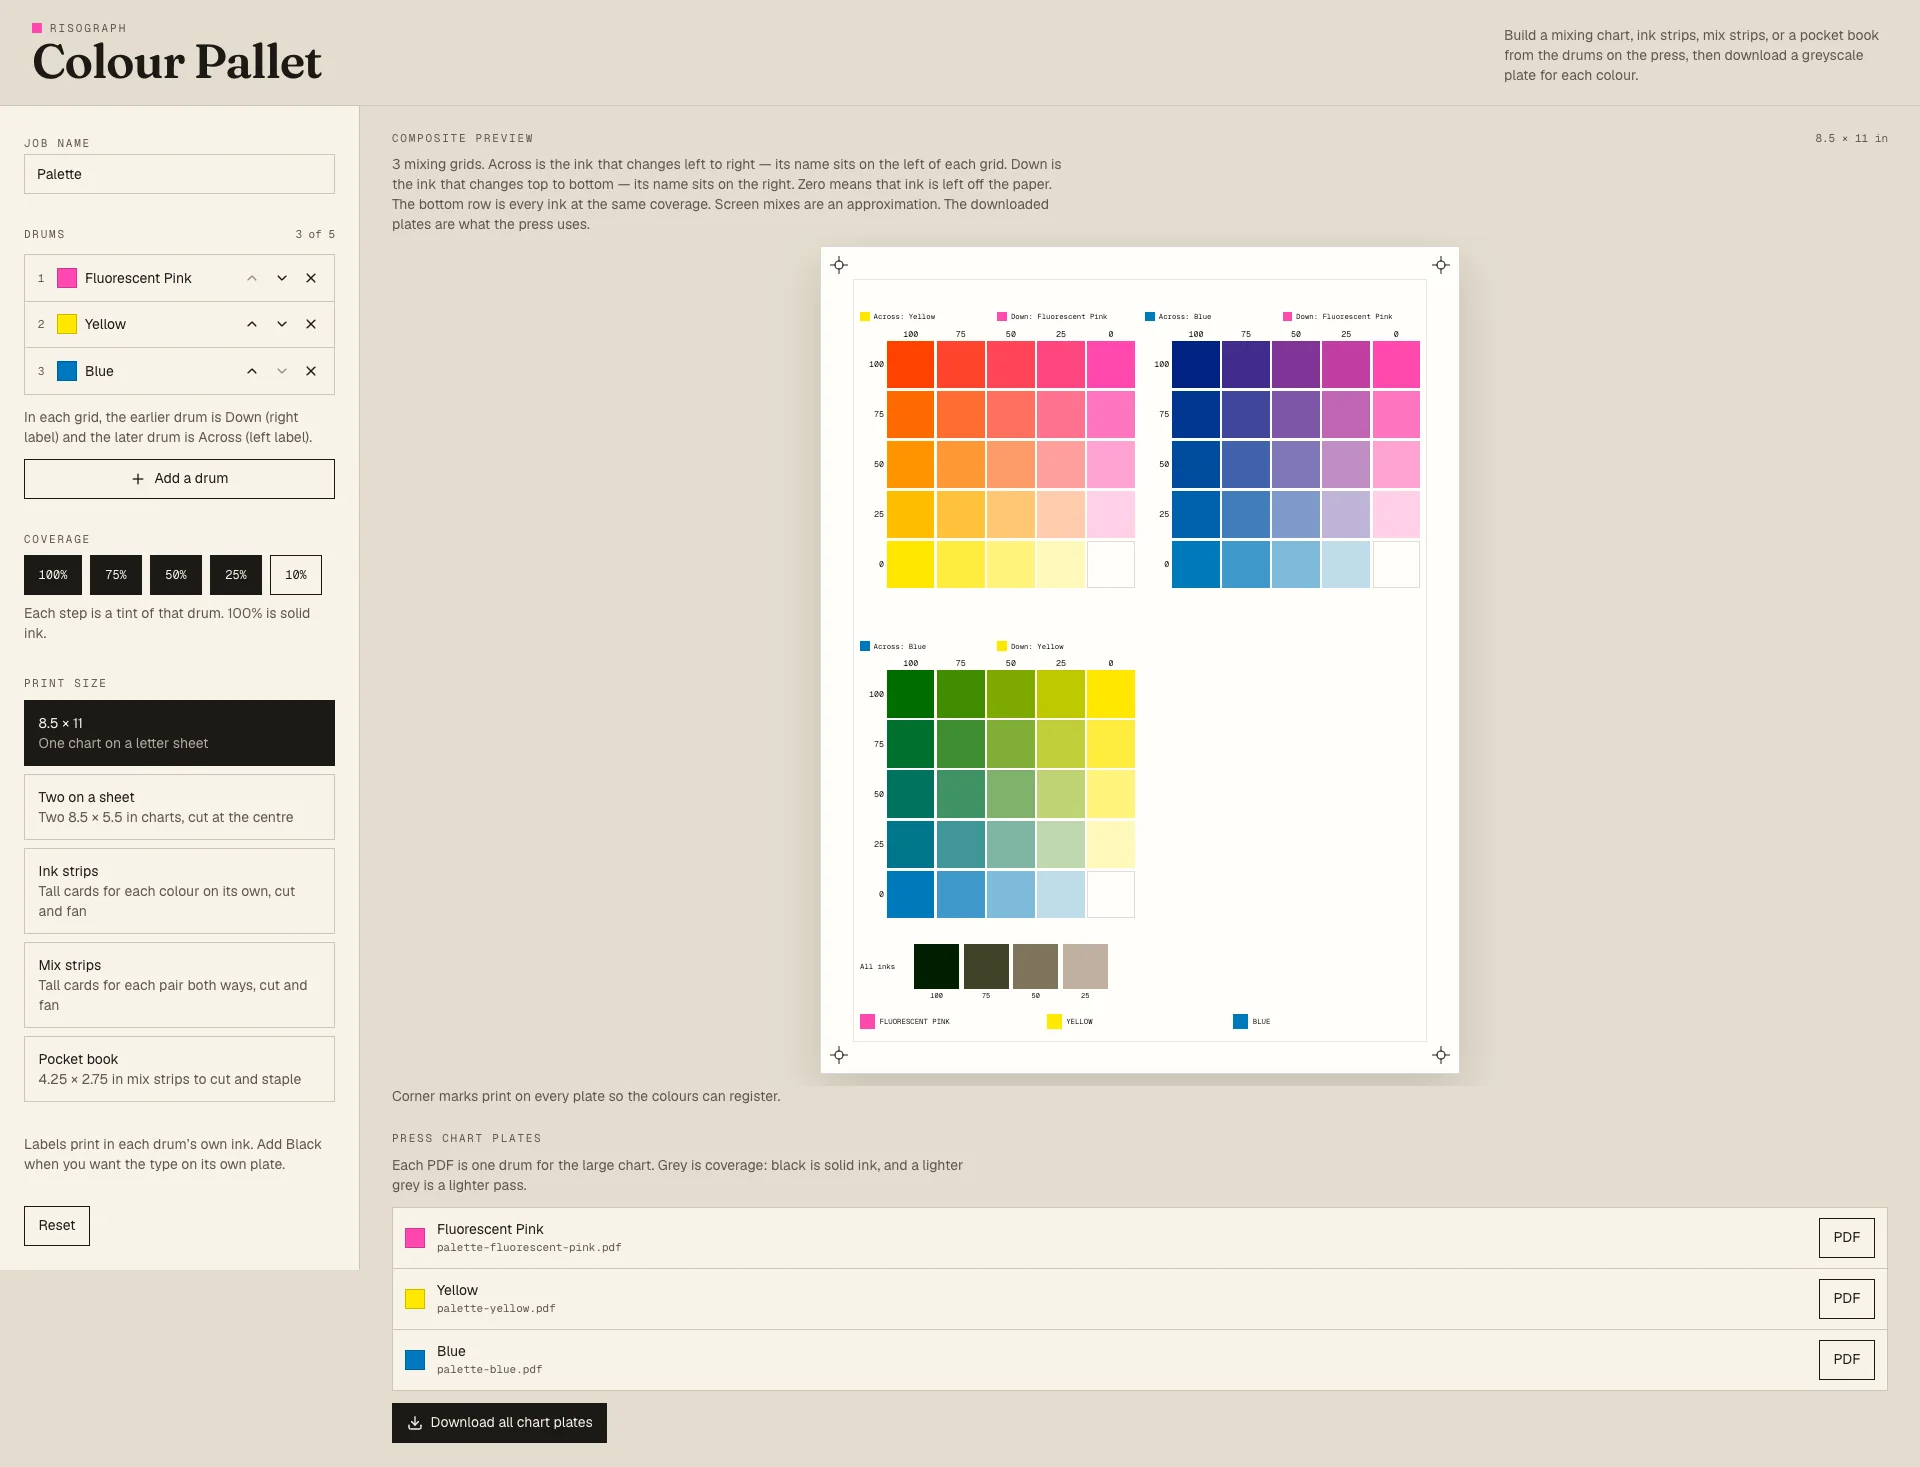Image resolution: width=1920 pixels, height=1467 pixels.
Task: Click the Blue drum colour swatch
Action: tap(67, 371)
